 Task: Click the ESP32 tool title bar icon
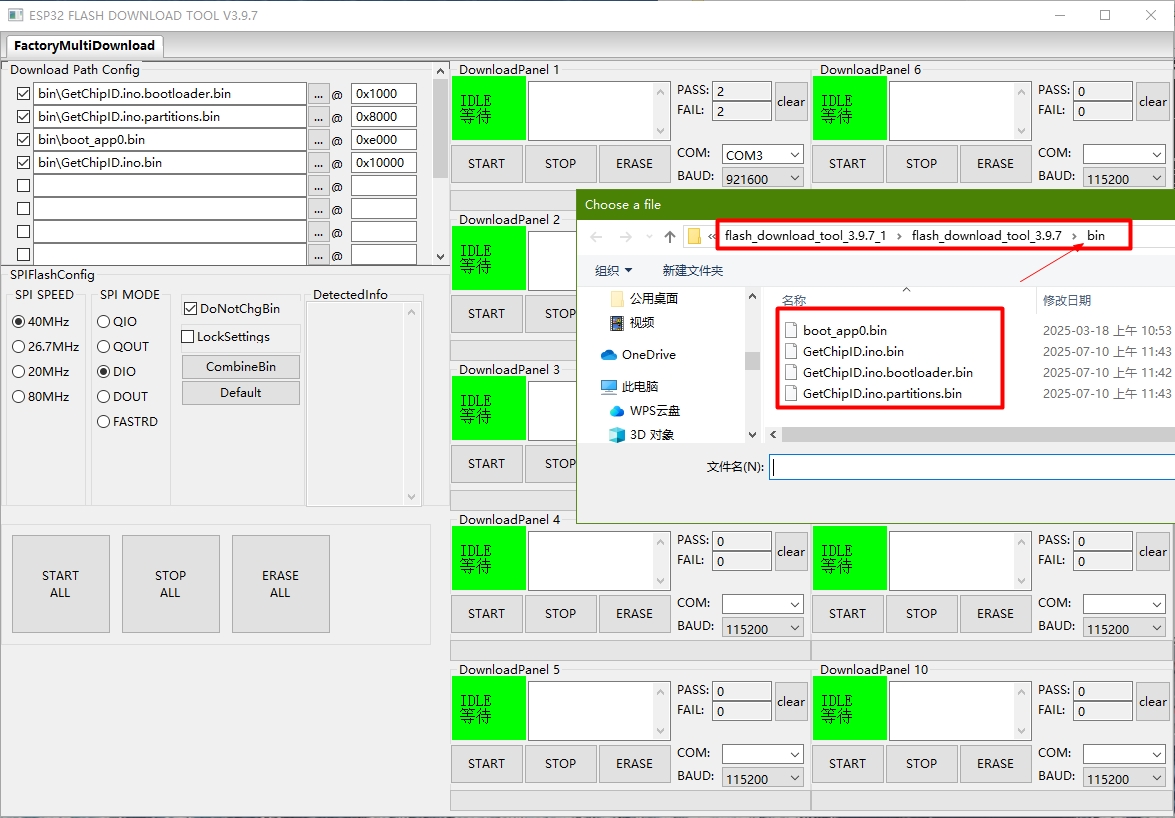click(15, 14)
